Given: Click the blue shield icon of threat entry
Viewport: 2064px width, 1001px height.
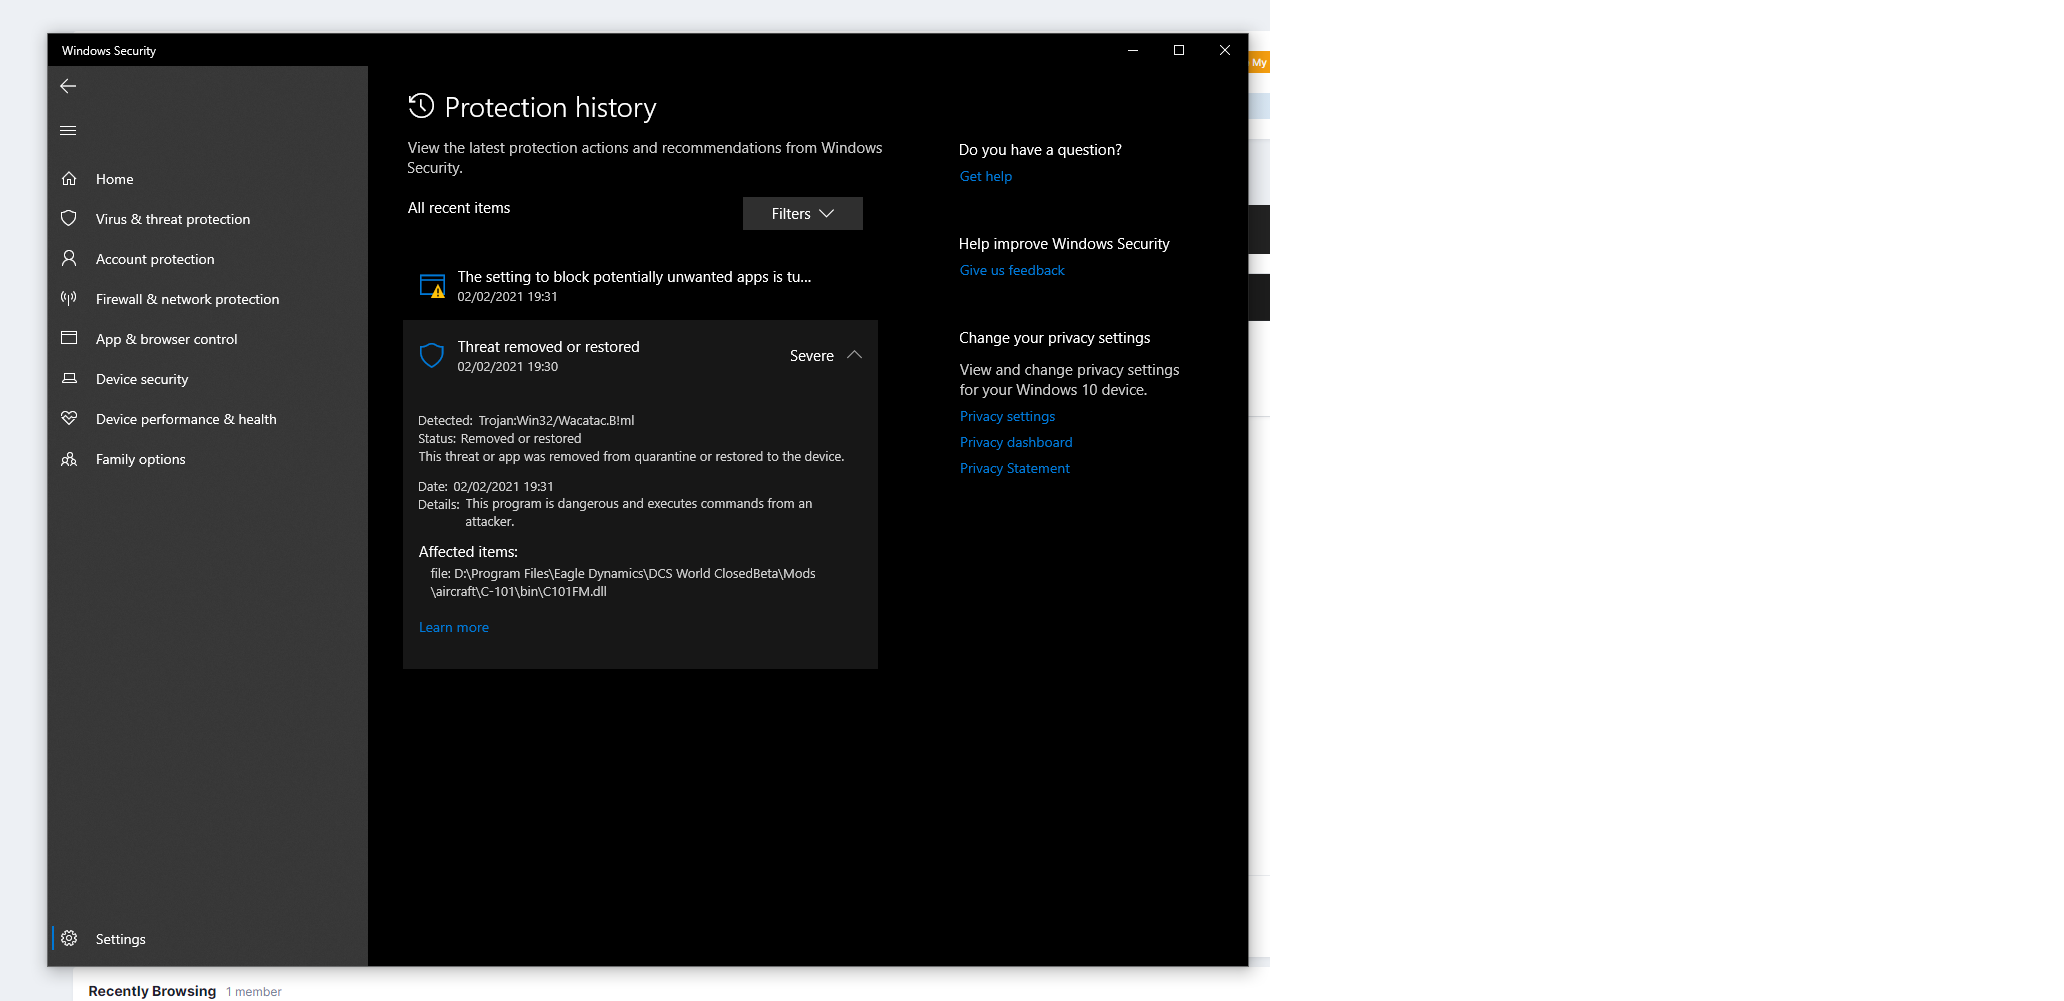Looking at the screenshot, I should pyautogui.click(x=432, y=355).
